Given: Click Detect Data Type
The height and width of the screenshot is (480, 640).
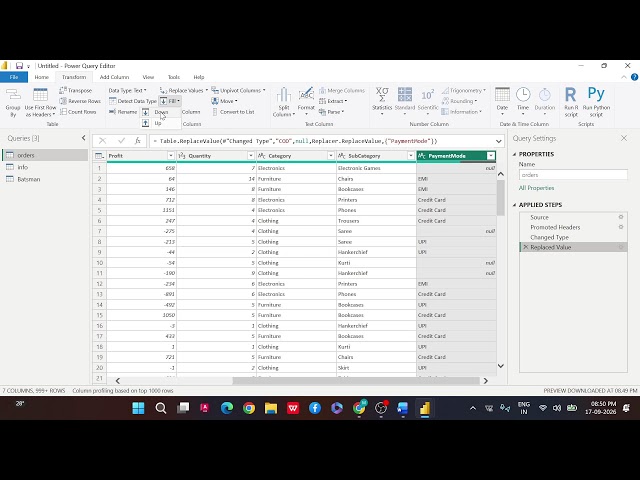Looking at the screenshot, I should coord(133,101).
